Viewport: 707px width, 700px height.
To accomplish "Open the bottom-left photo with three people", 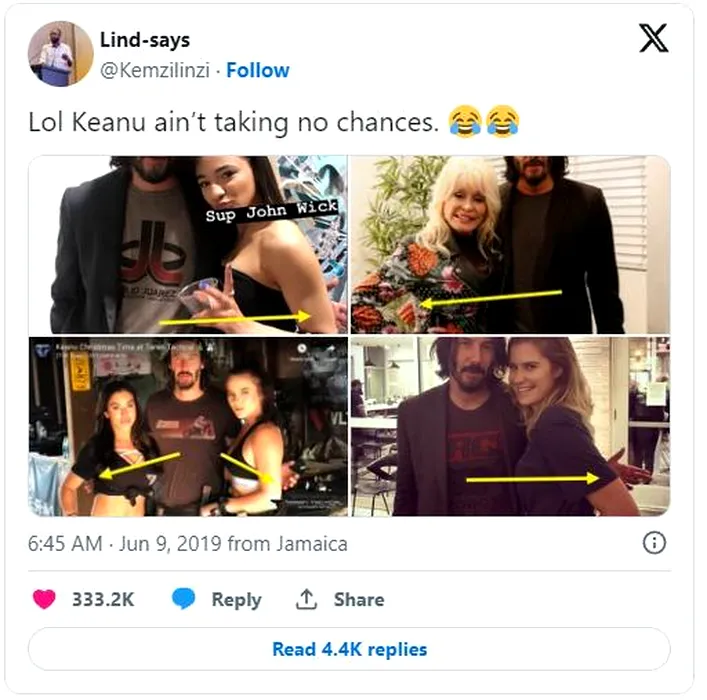I will 188,426.
